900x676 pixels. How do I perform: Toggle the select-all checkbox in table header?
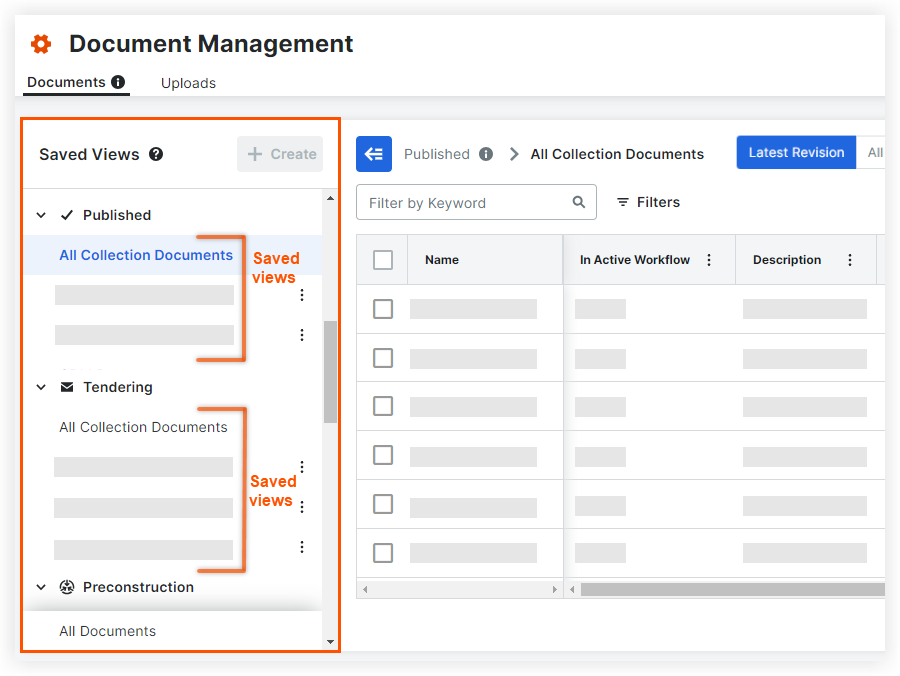(x=383, y=260)
